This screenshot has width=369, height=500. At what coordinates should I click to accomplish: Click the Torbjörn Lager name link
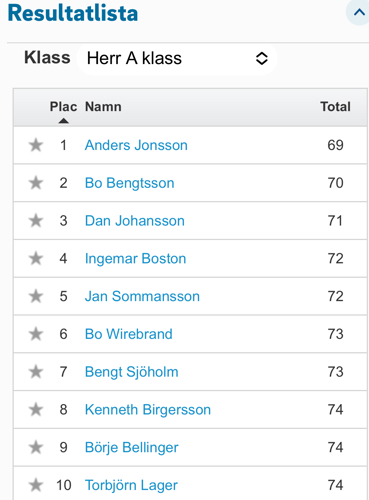click(x=131, y=485)
